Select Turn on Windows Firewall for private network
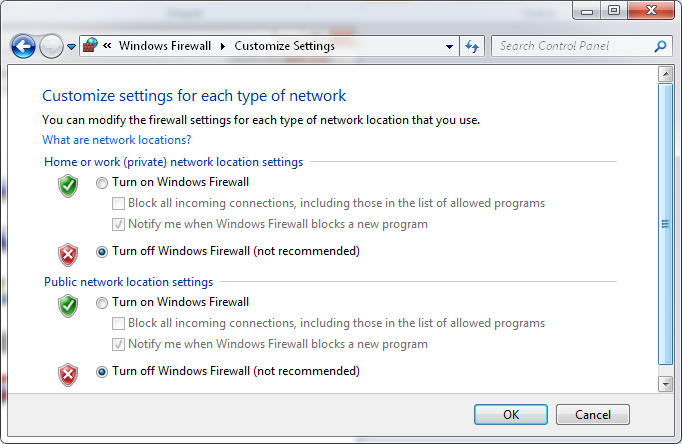The width and height of the screenshot is (682, 444). point(102,183)
